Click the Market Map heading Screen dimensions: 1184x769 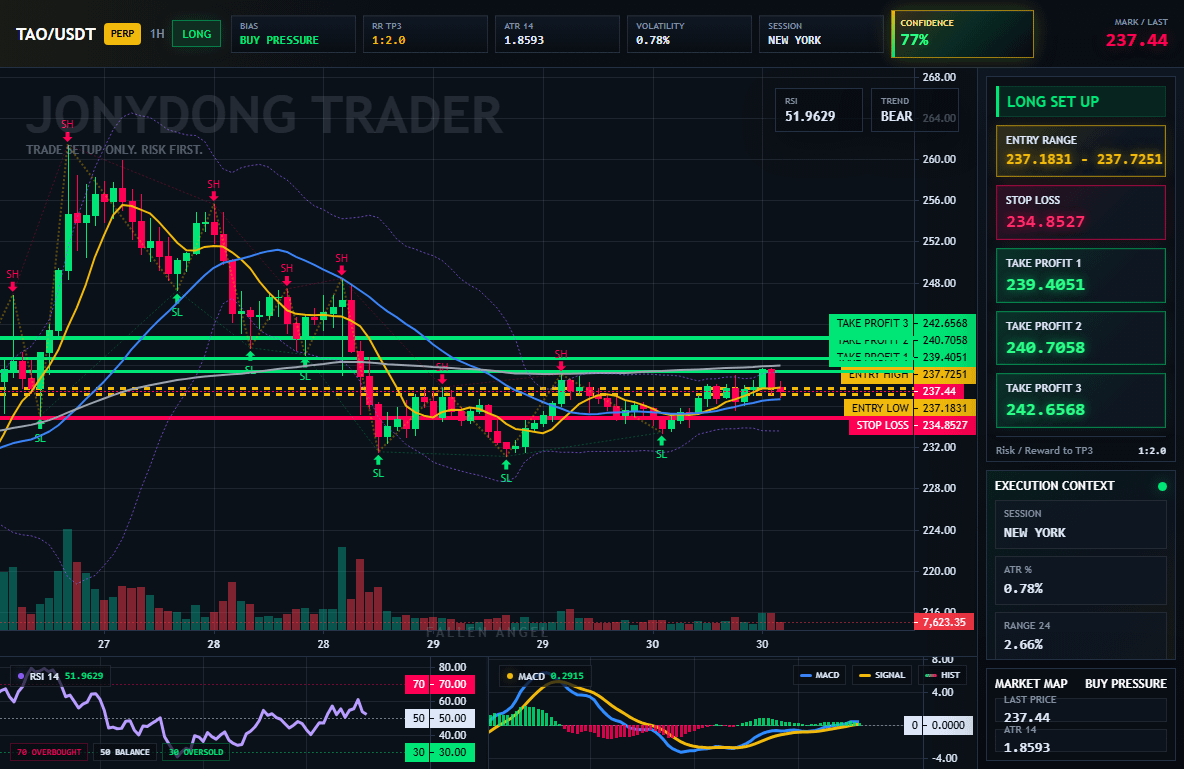[x=1031, y=684]
